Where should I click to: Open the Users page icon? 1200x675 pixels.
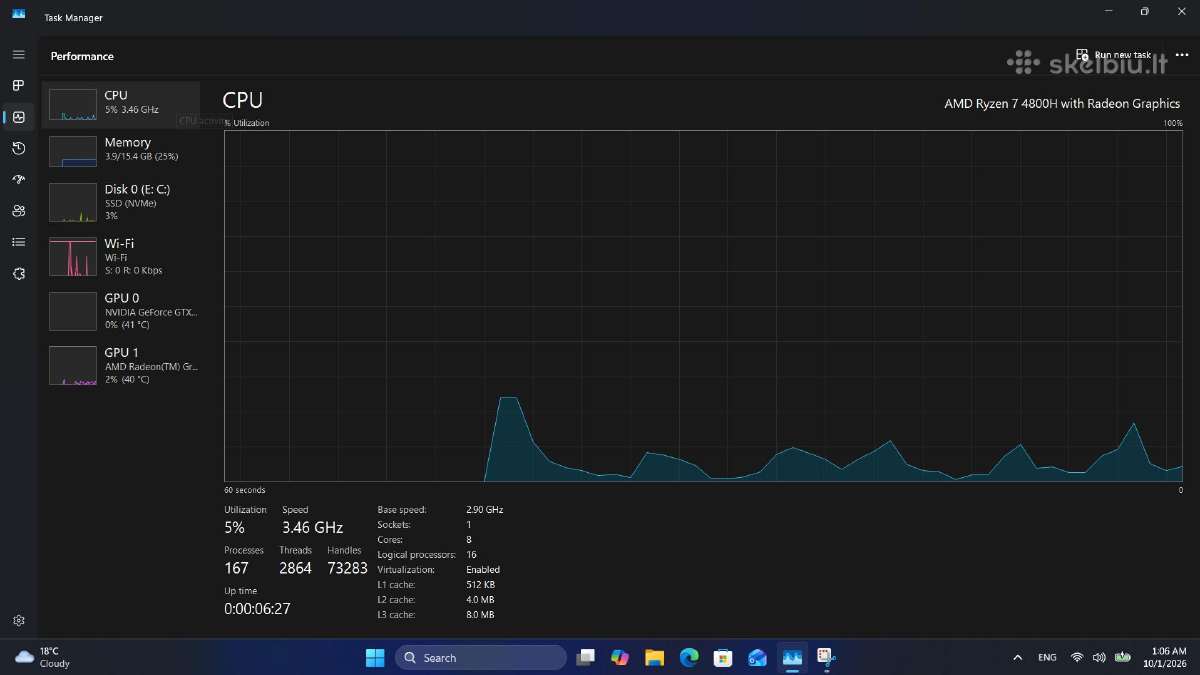coord(18,211)
